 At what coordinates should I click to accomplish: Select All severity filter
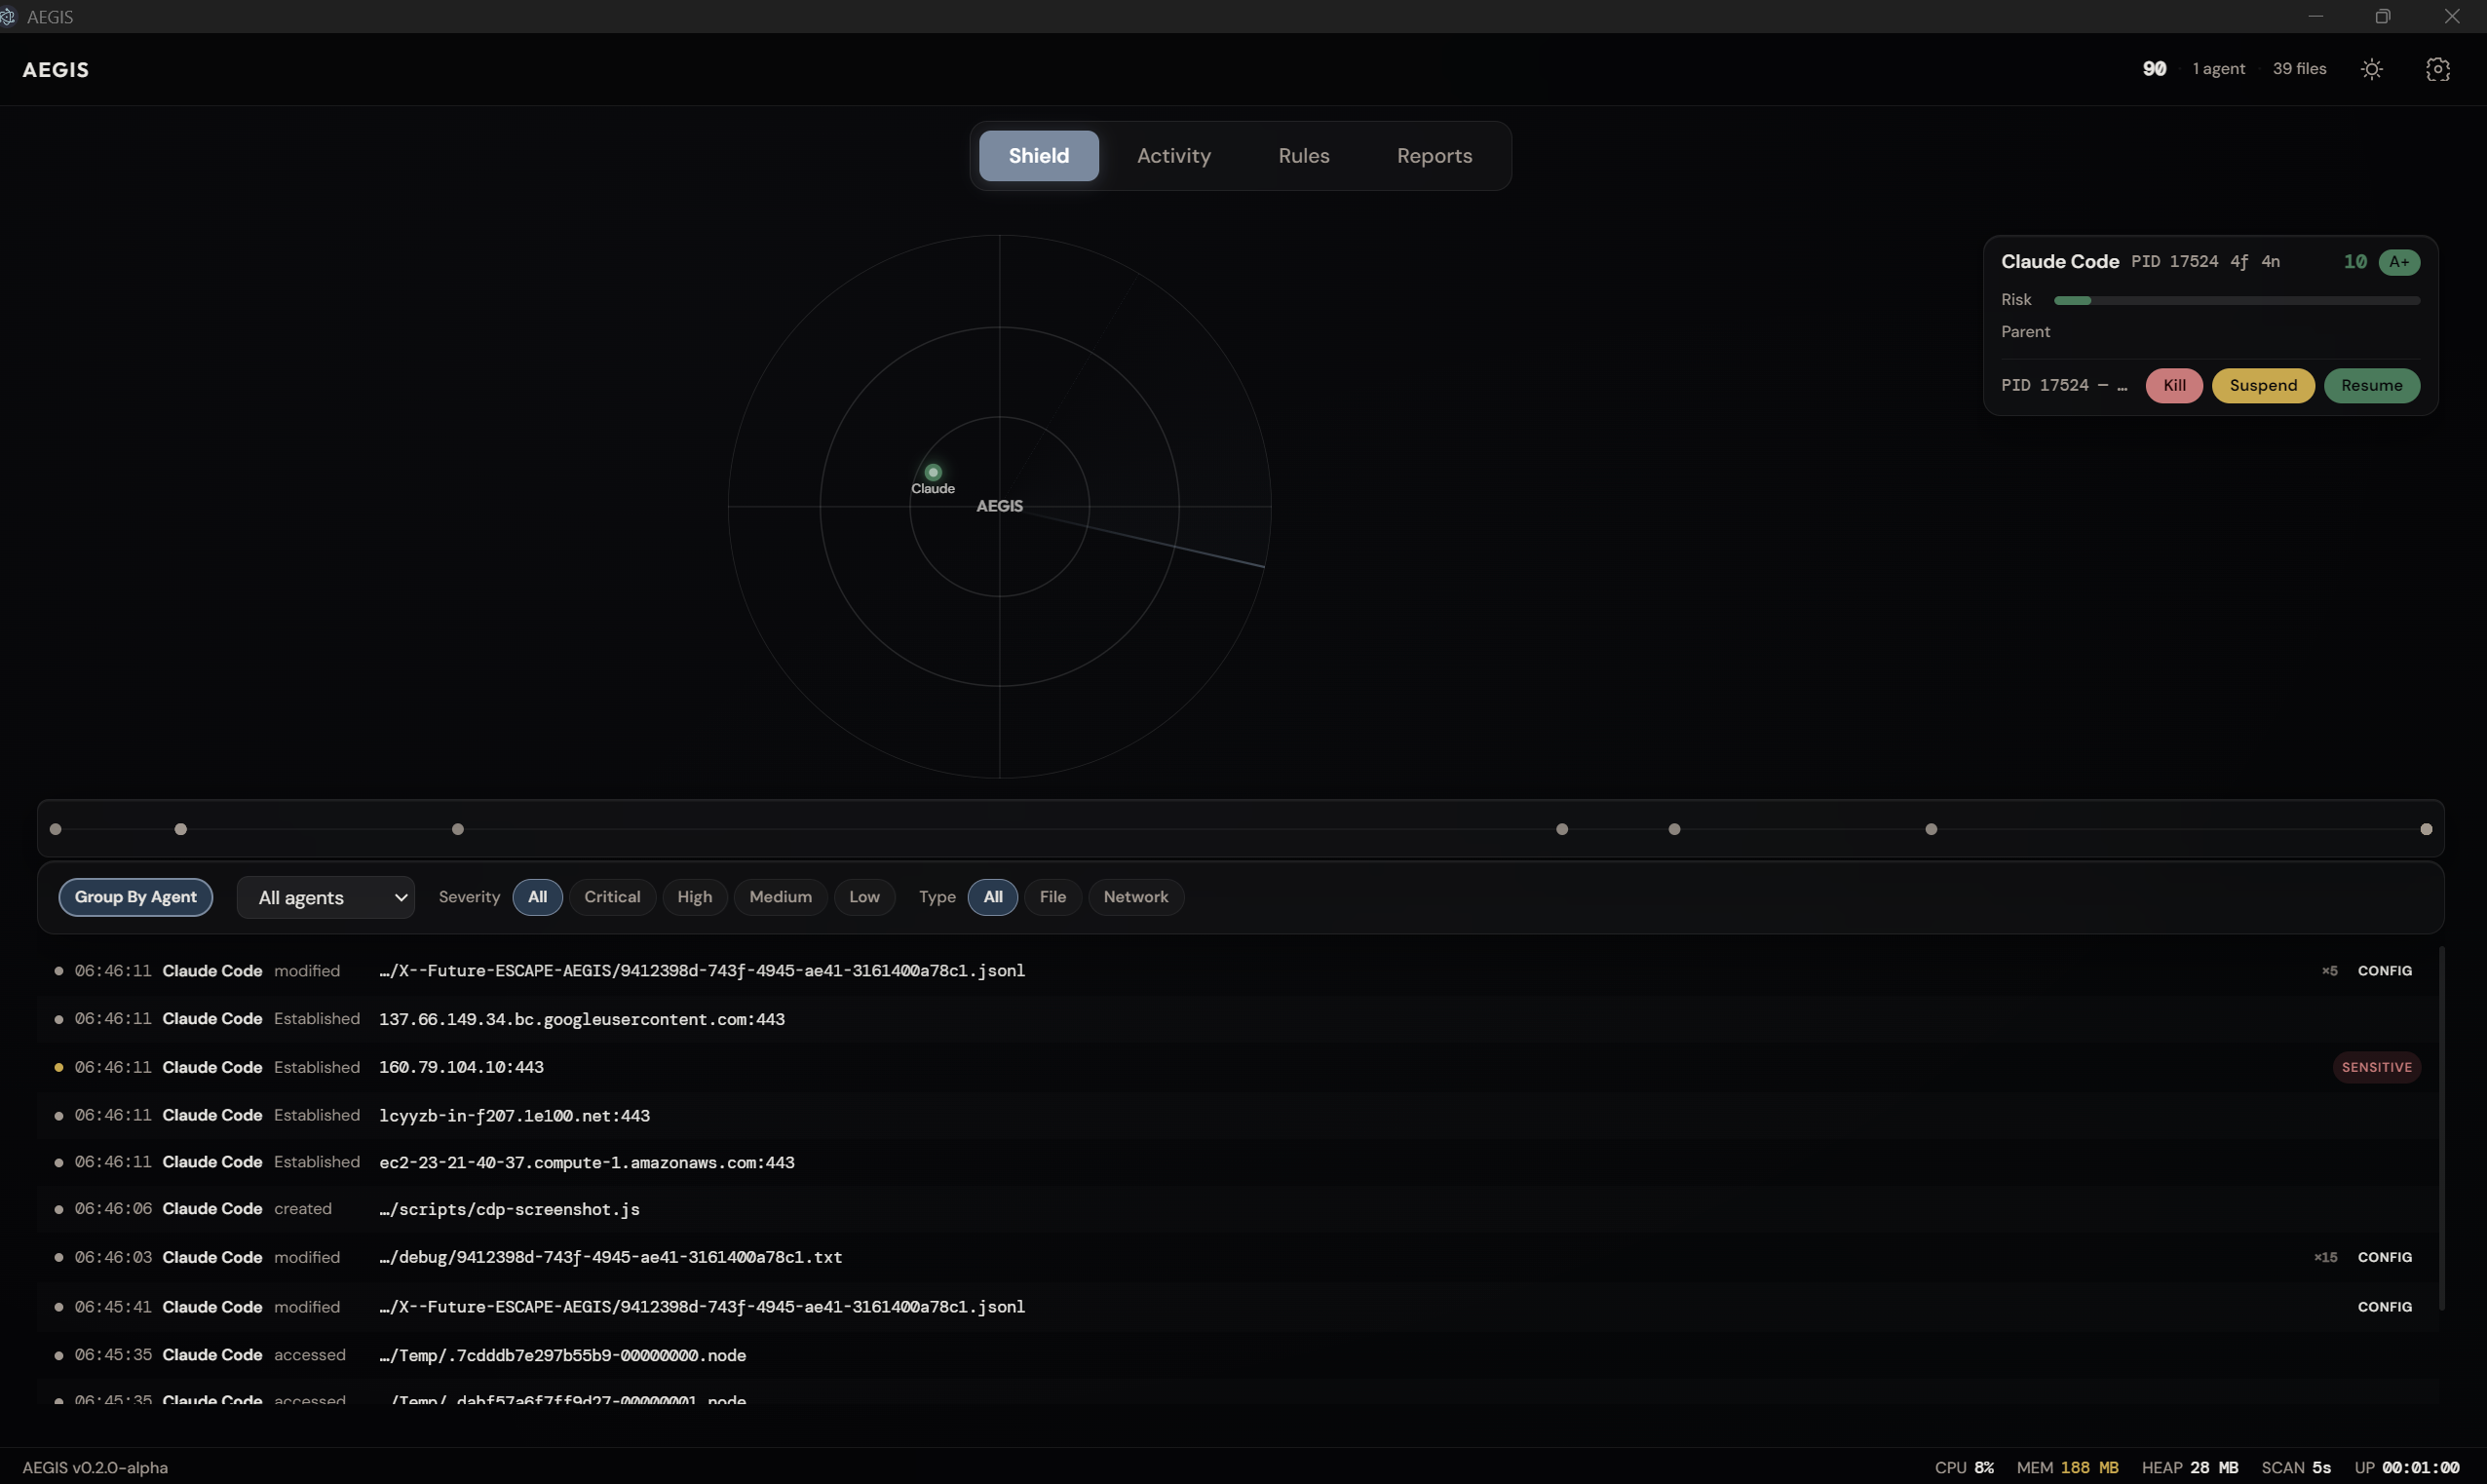pyautogui.click(x=537, y=897)
